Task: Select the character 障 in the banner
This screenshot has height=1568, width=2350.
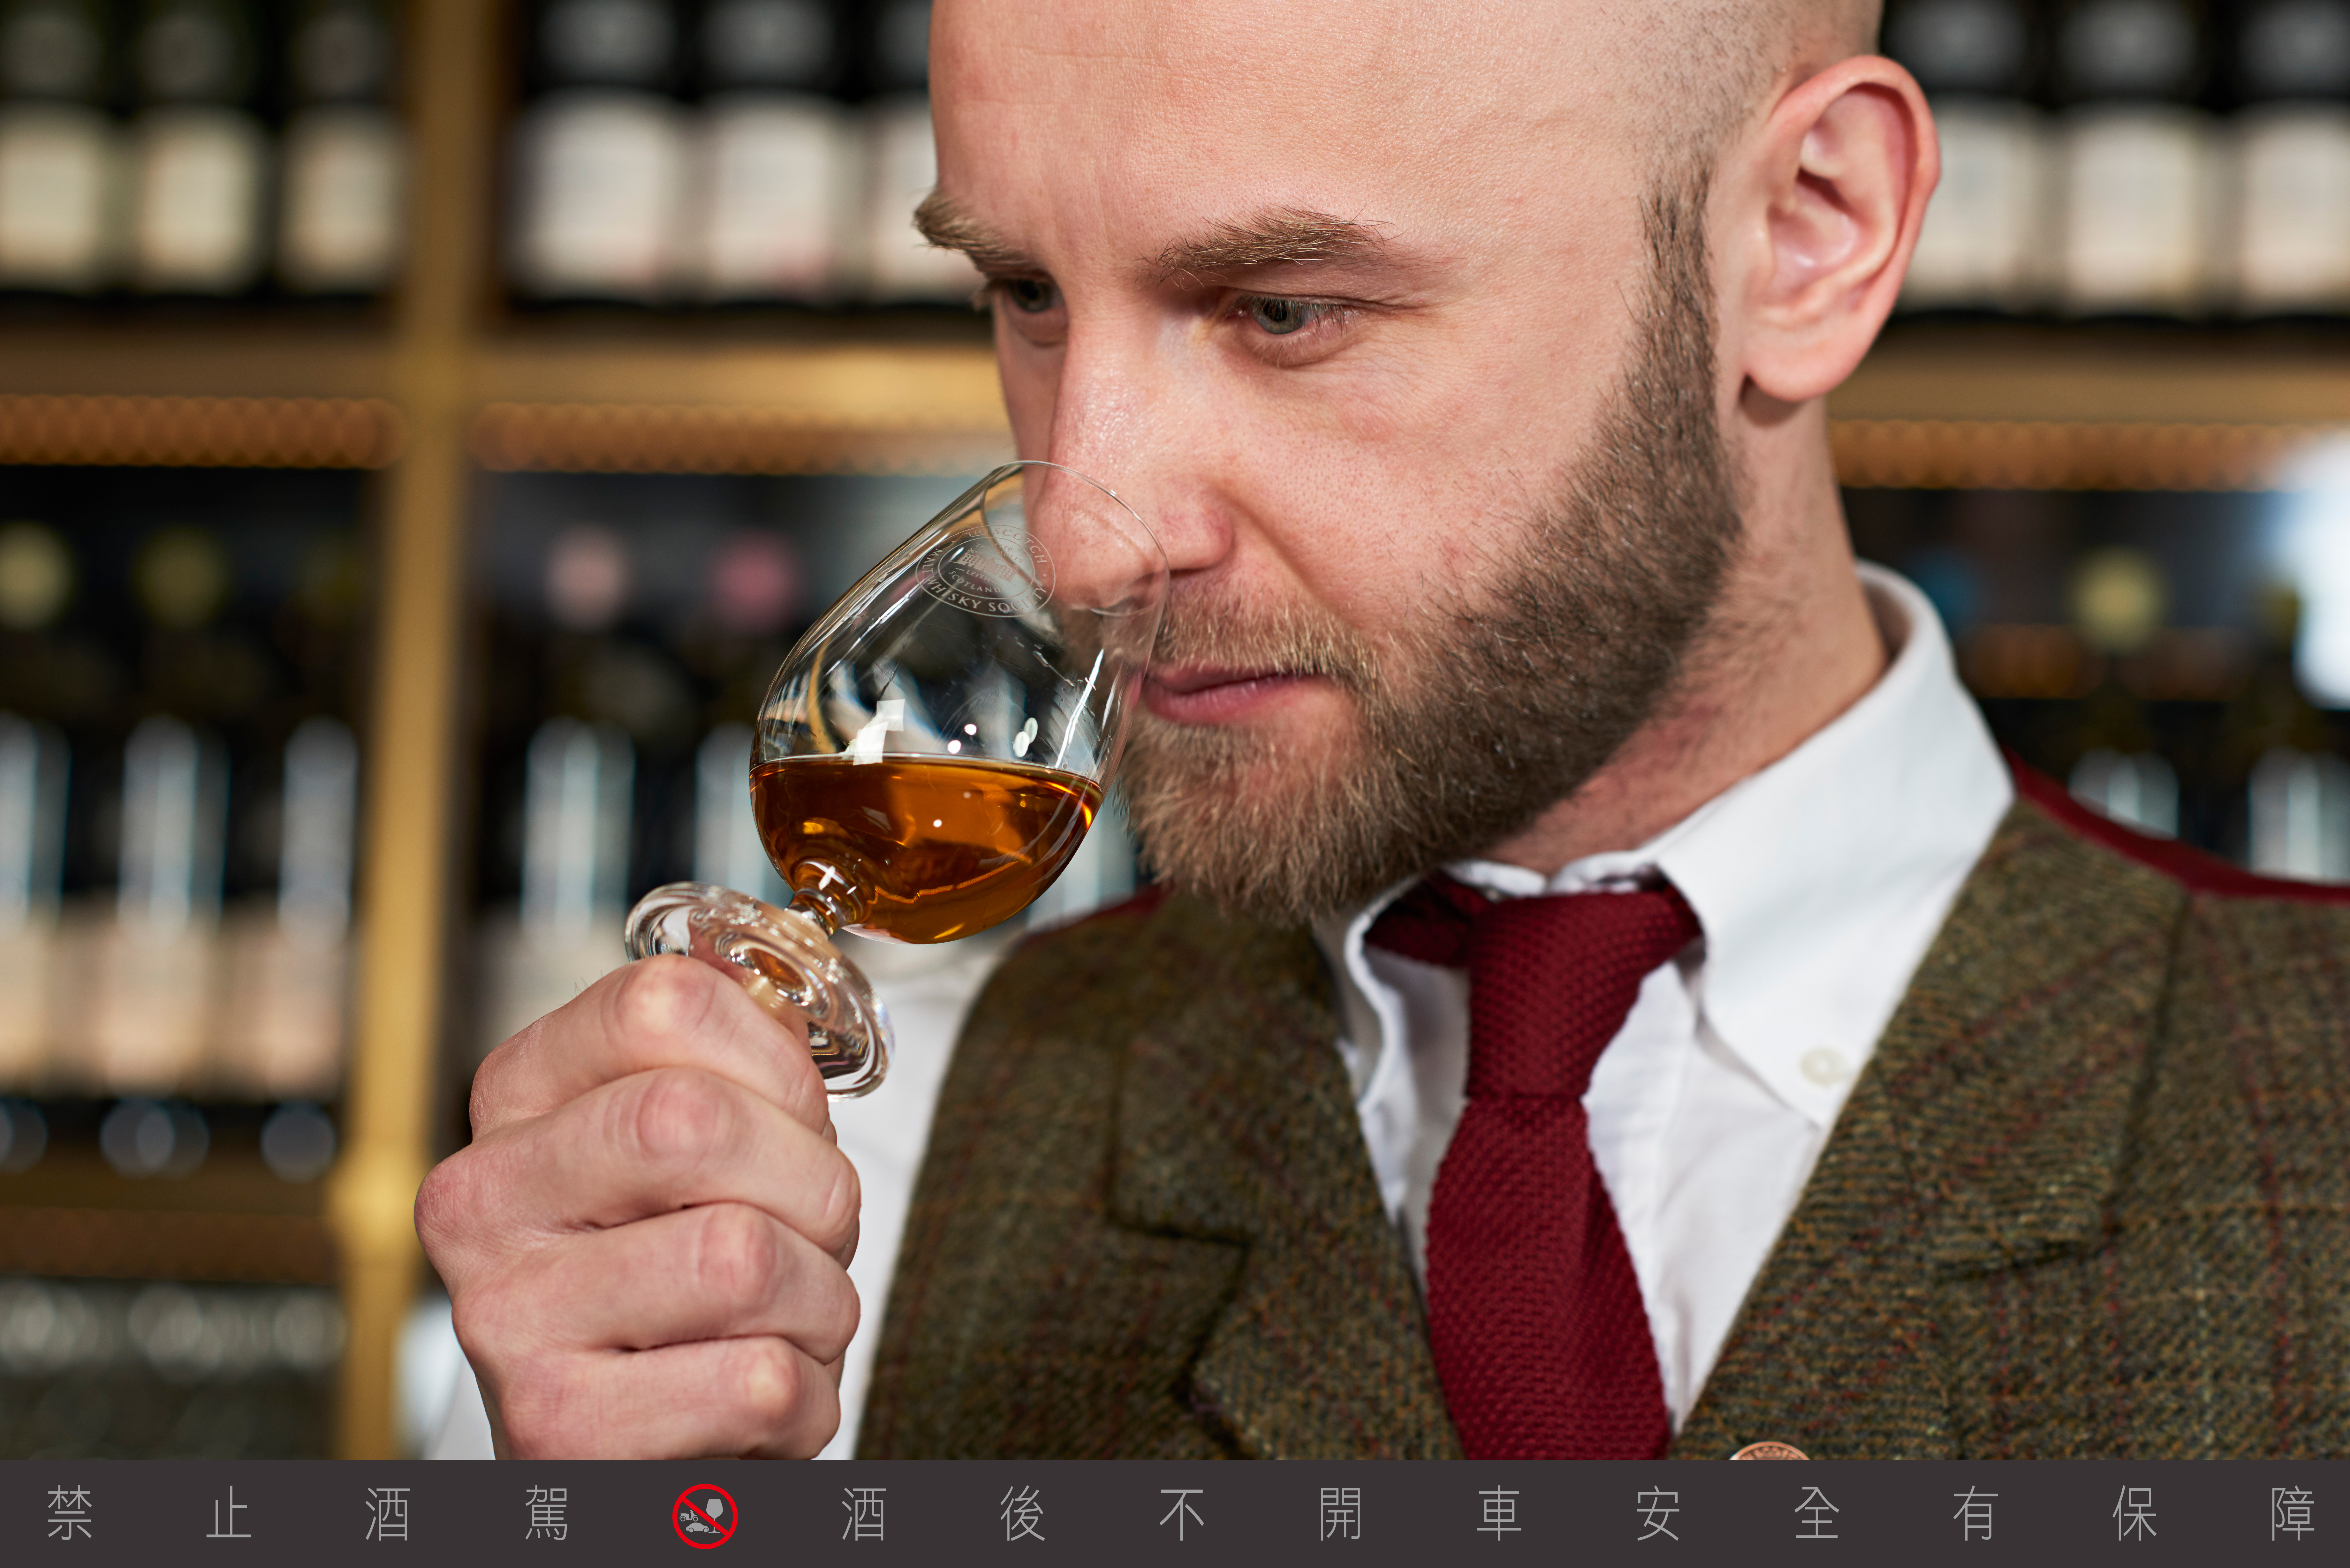Action: 2293,1513
